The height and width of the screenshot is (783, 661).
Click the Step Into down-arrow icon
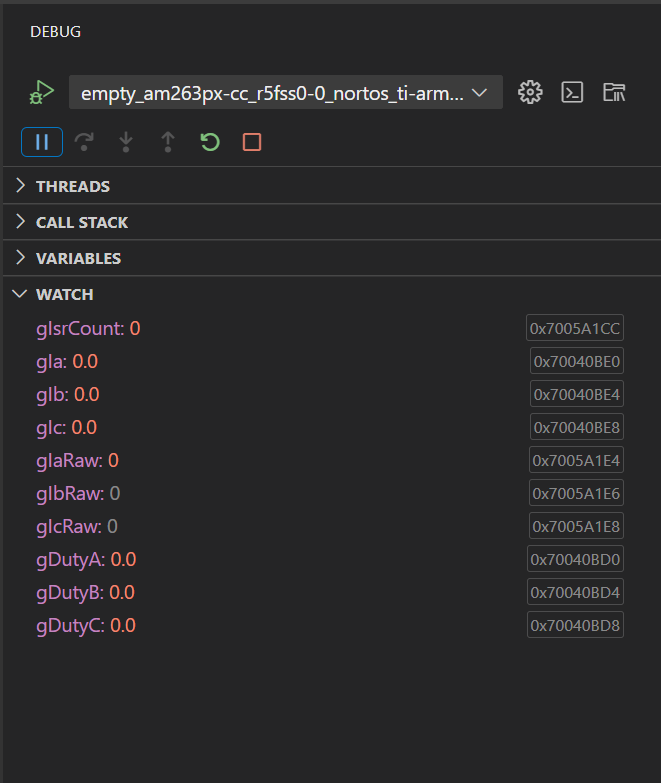pyautogui.click(x=126, y=142)
